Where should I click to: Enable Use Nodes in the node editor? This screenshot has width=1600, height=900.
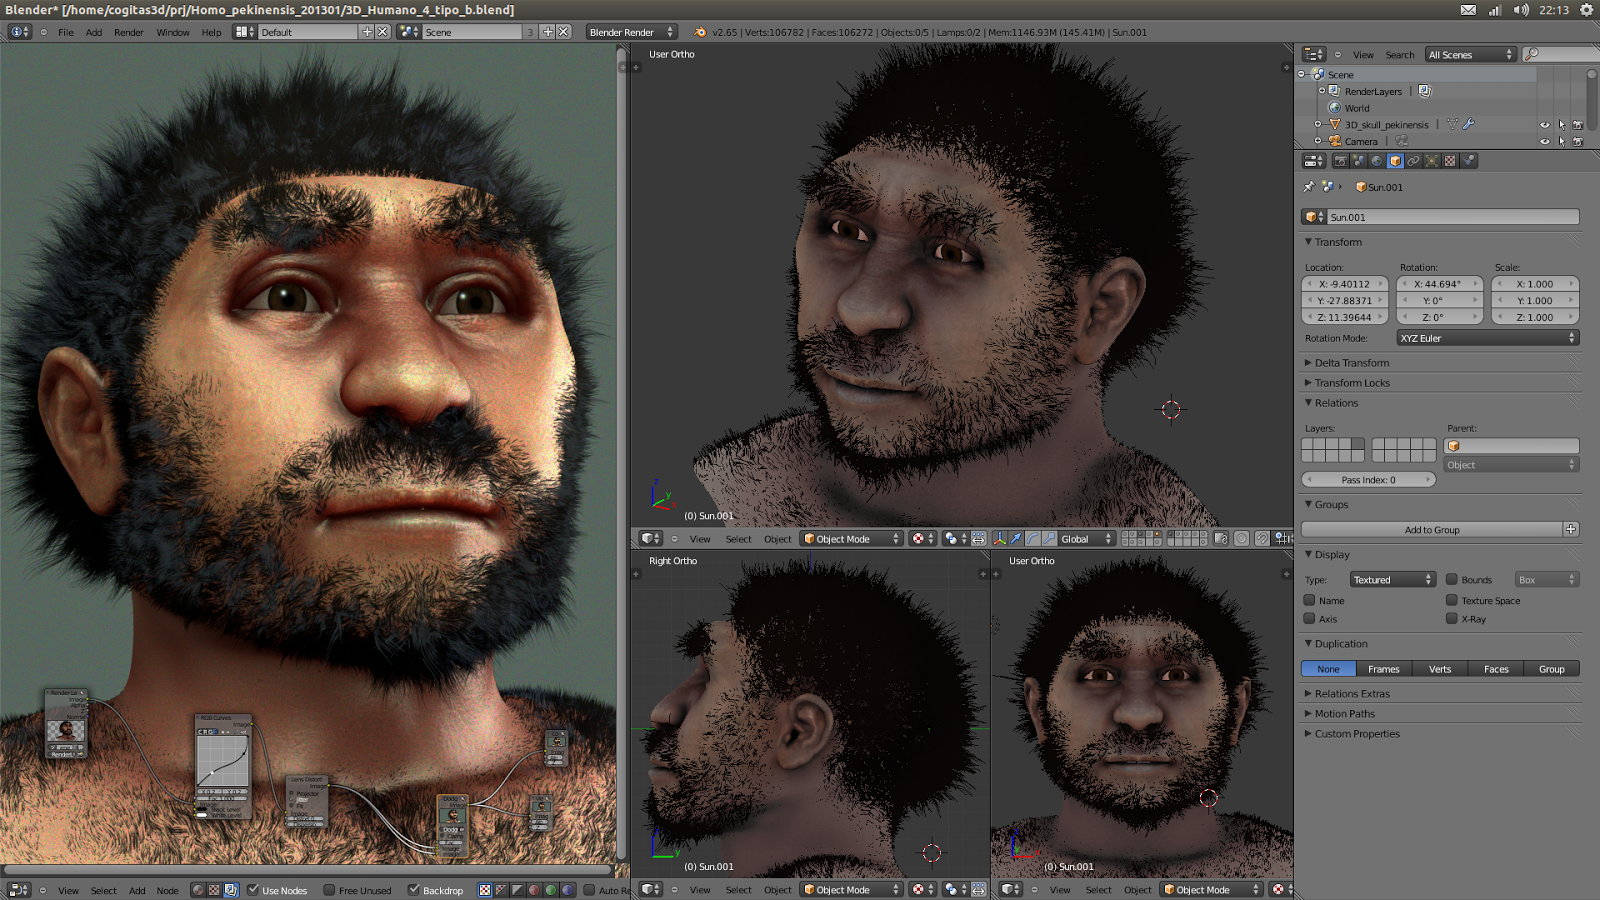coord(254,890)
